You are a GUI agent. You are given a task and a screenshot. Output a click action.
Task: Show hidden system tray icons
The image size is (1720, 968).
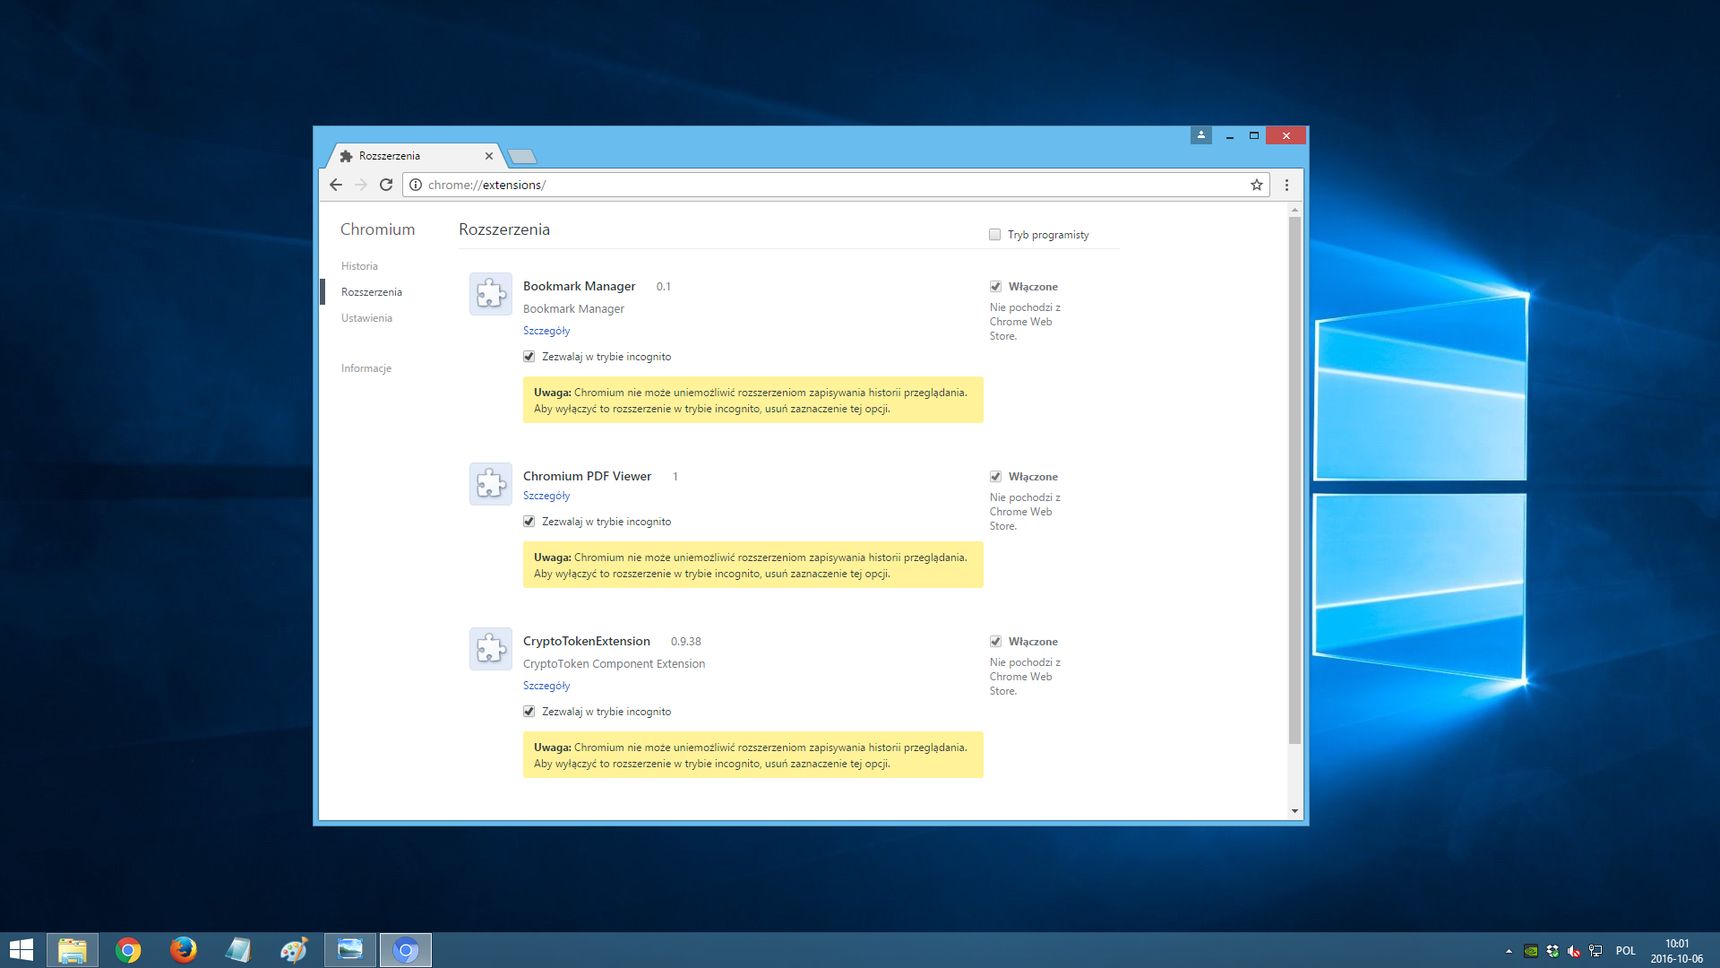(x=1508, y=951)
